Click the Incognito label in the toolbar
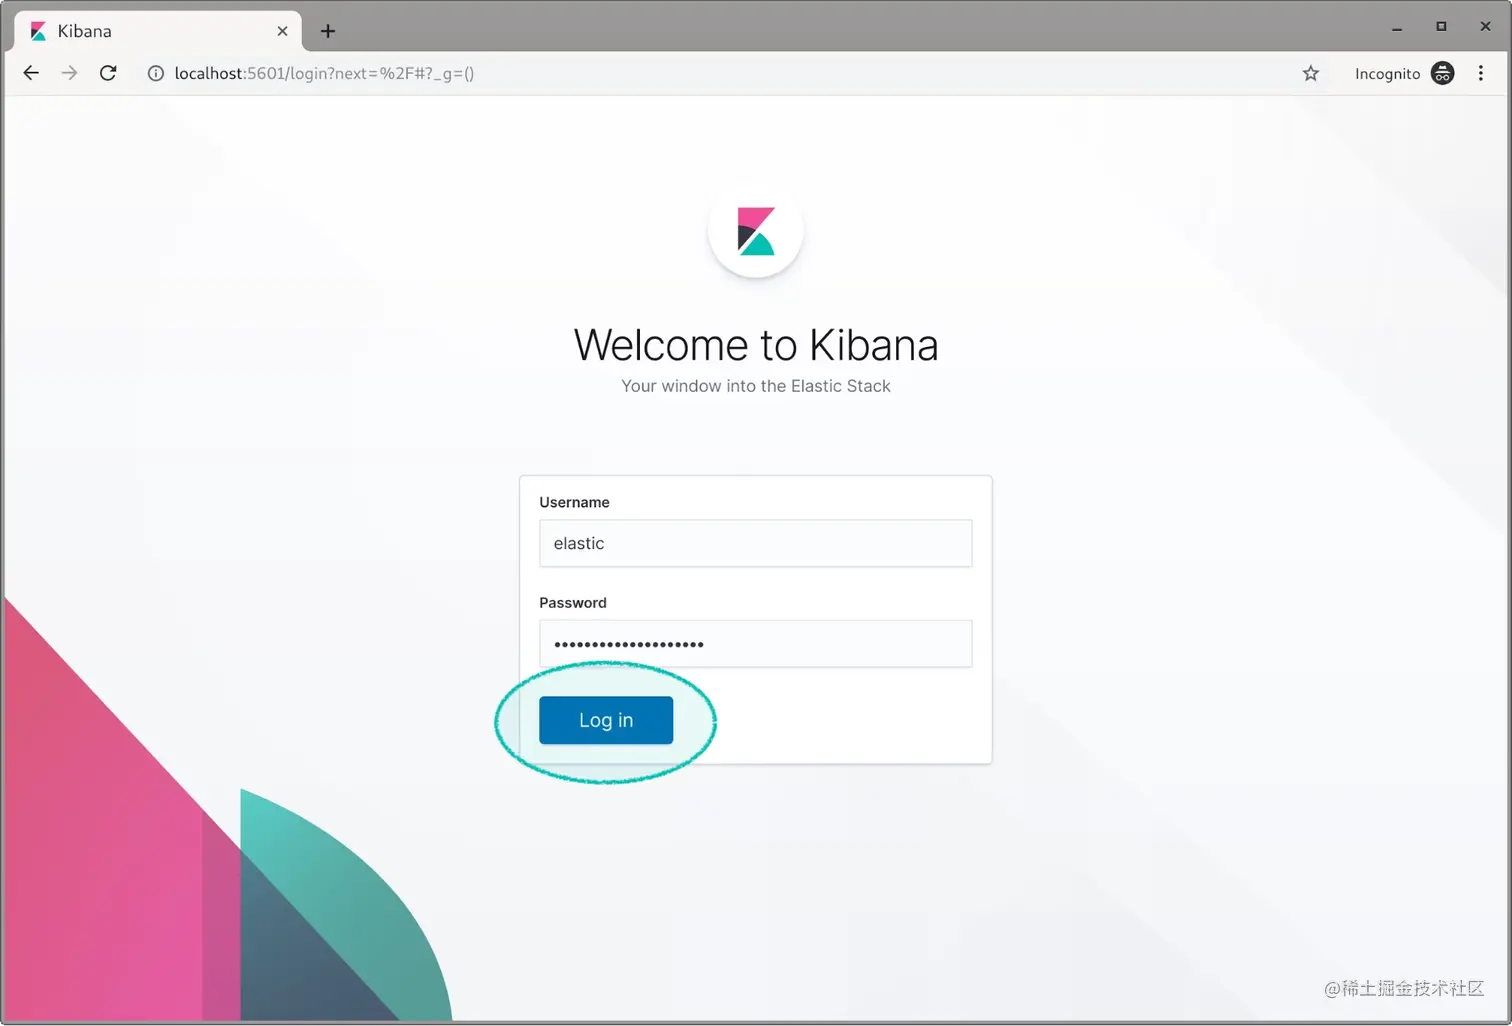The width and height of the screenshot is (1512, 1026). click(x=1388, y=73)
